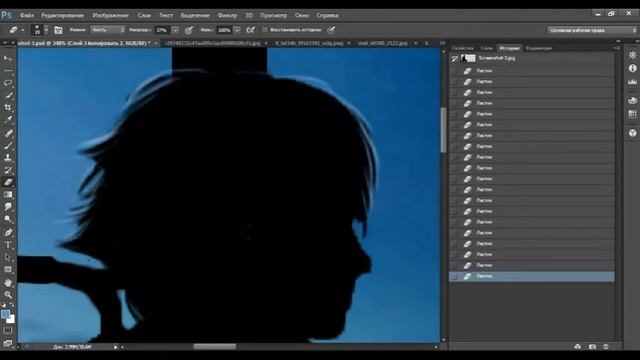Select the Eyedropper tool
Screen dimensions: 640x360
(x=8, y=120)
